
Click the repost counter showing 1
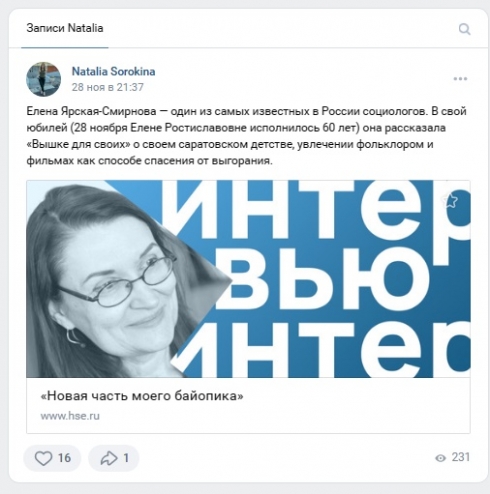pos(126,458)
